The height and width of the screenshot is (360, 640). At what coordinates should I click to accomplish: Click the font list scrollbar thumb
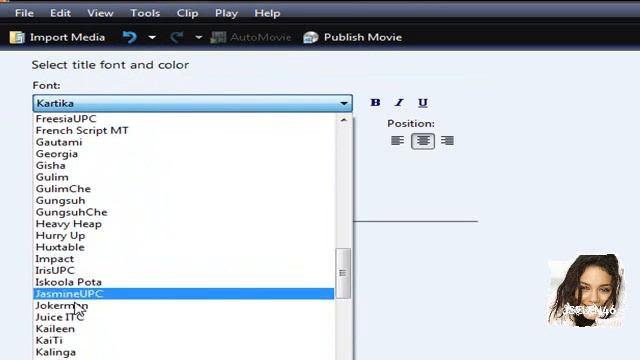(x=343, y=273)
